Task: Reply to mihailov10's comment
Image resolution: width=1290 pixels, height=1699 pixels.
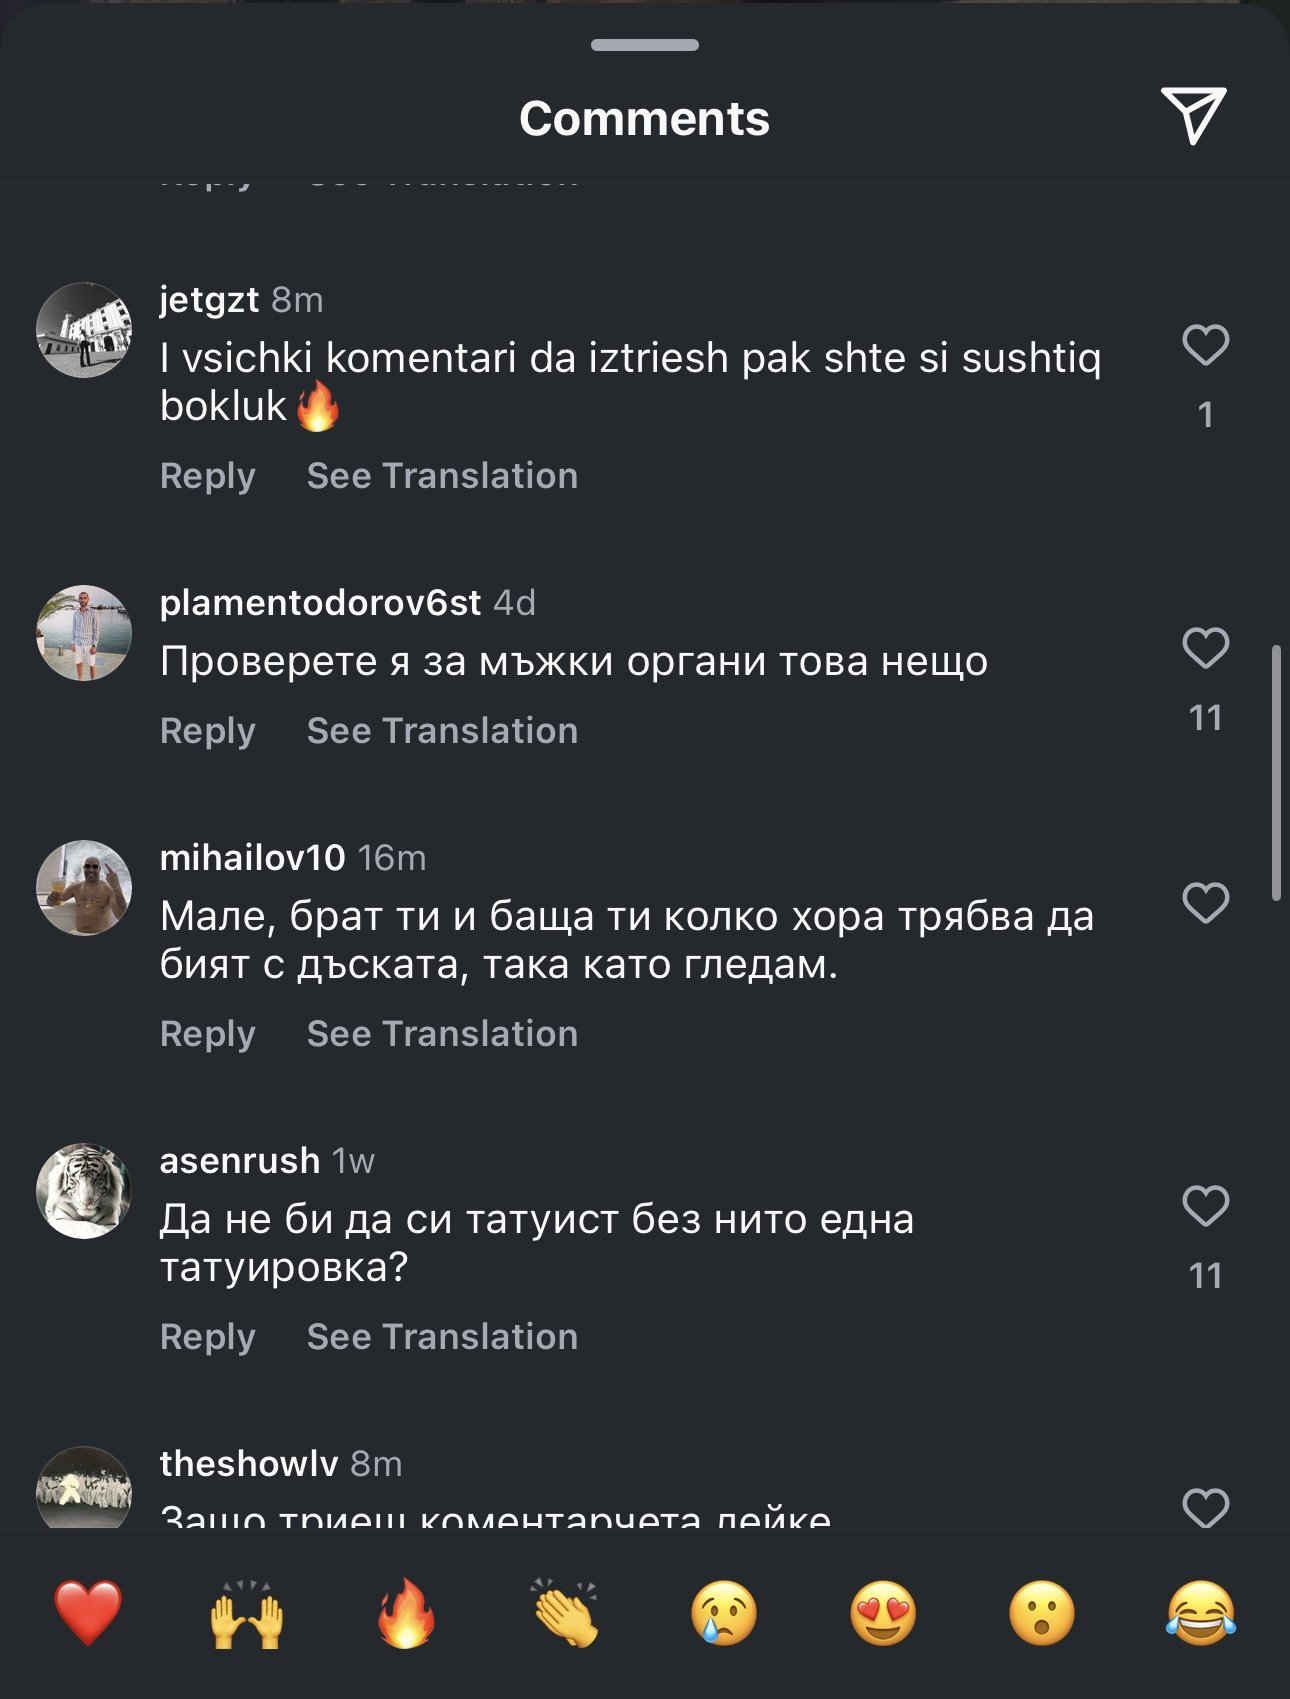Action: click(208, 1034)
